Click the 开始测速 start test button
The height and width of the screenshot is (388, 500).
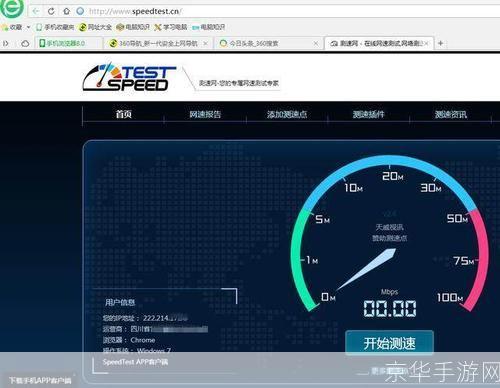point(389,343)
